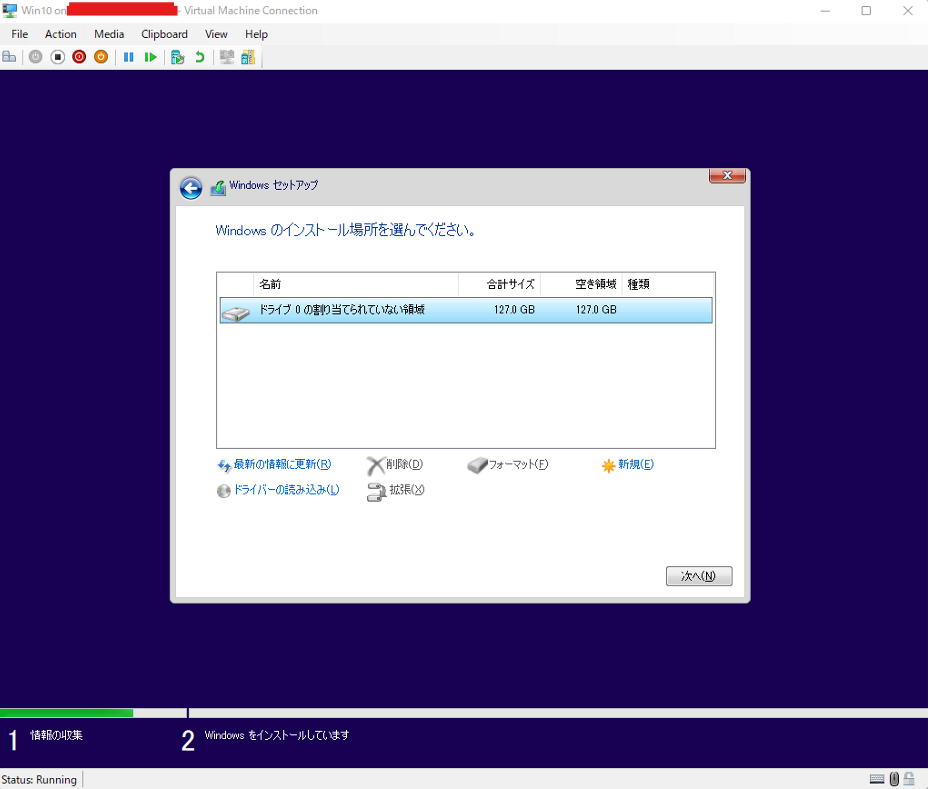930x789 pixels.
Task: Click the lock status icon in status bar
Action: tap(909, 779)
